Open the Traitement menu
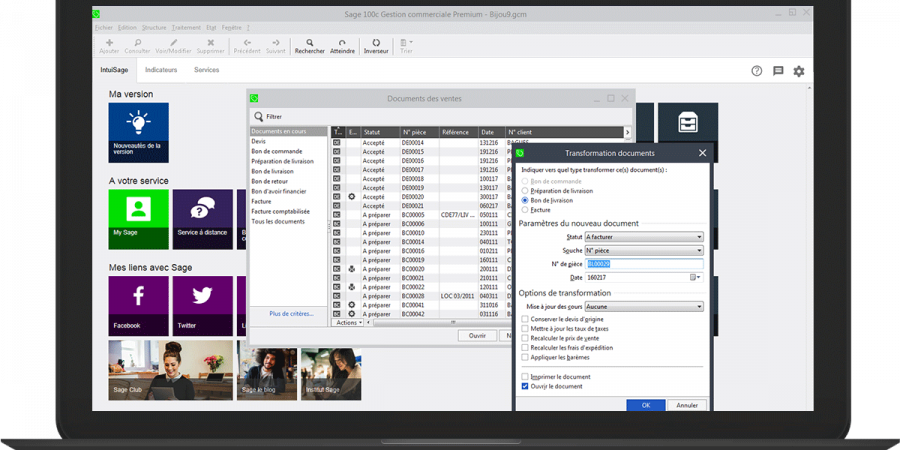900x450 pixels. [186, 28]
